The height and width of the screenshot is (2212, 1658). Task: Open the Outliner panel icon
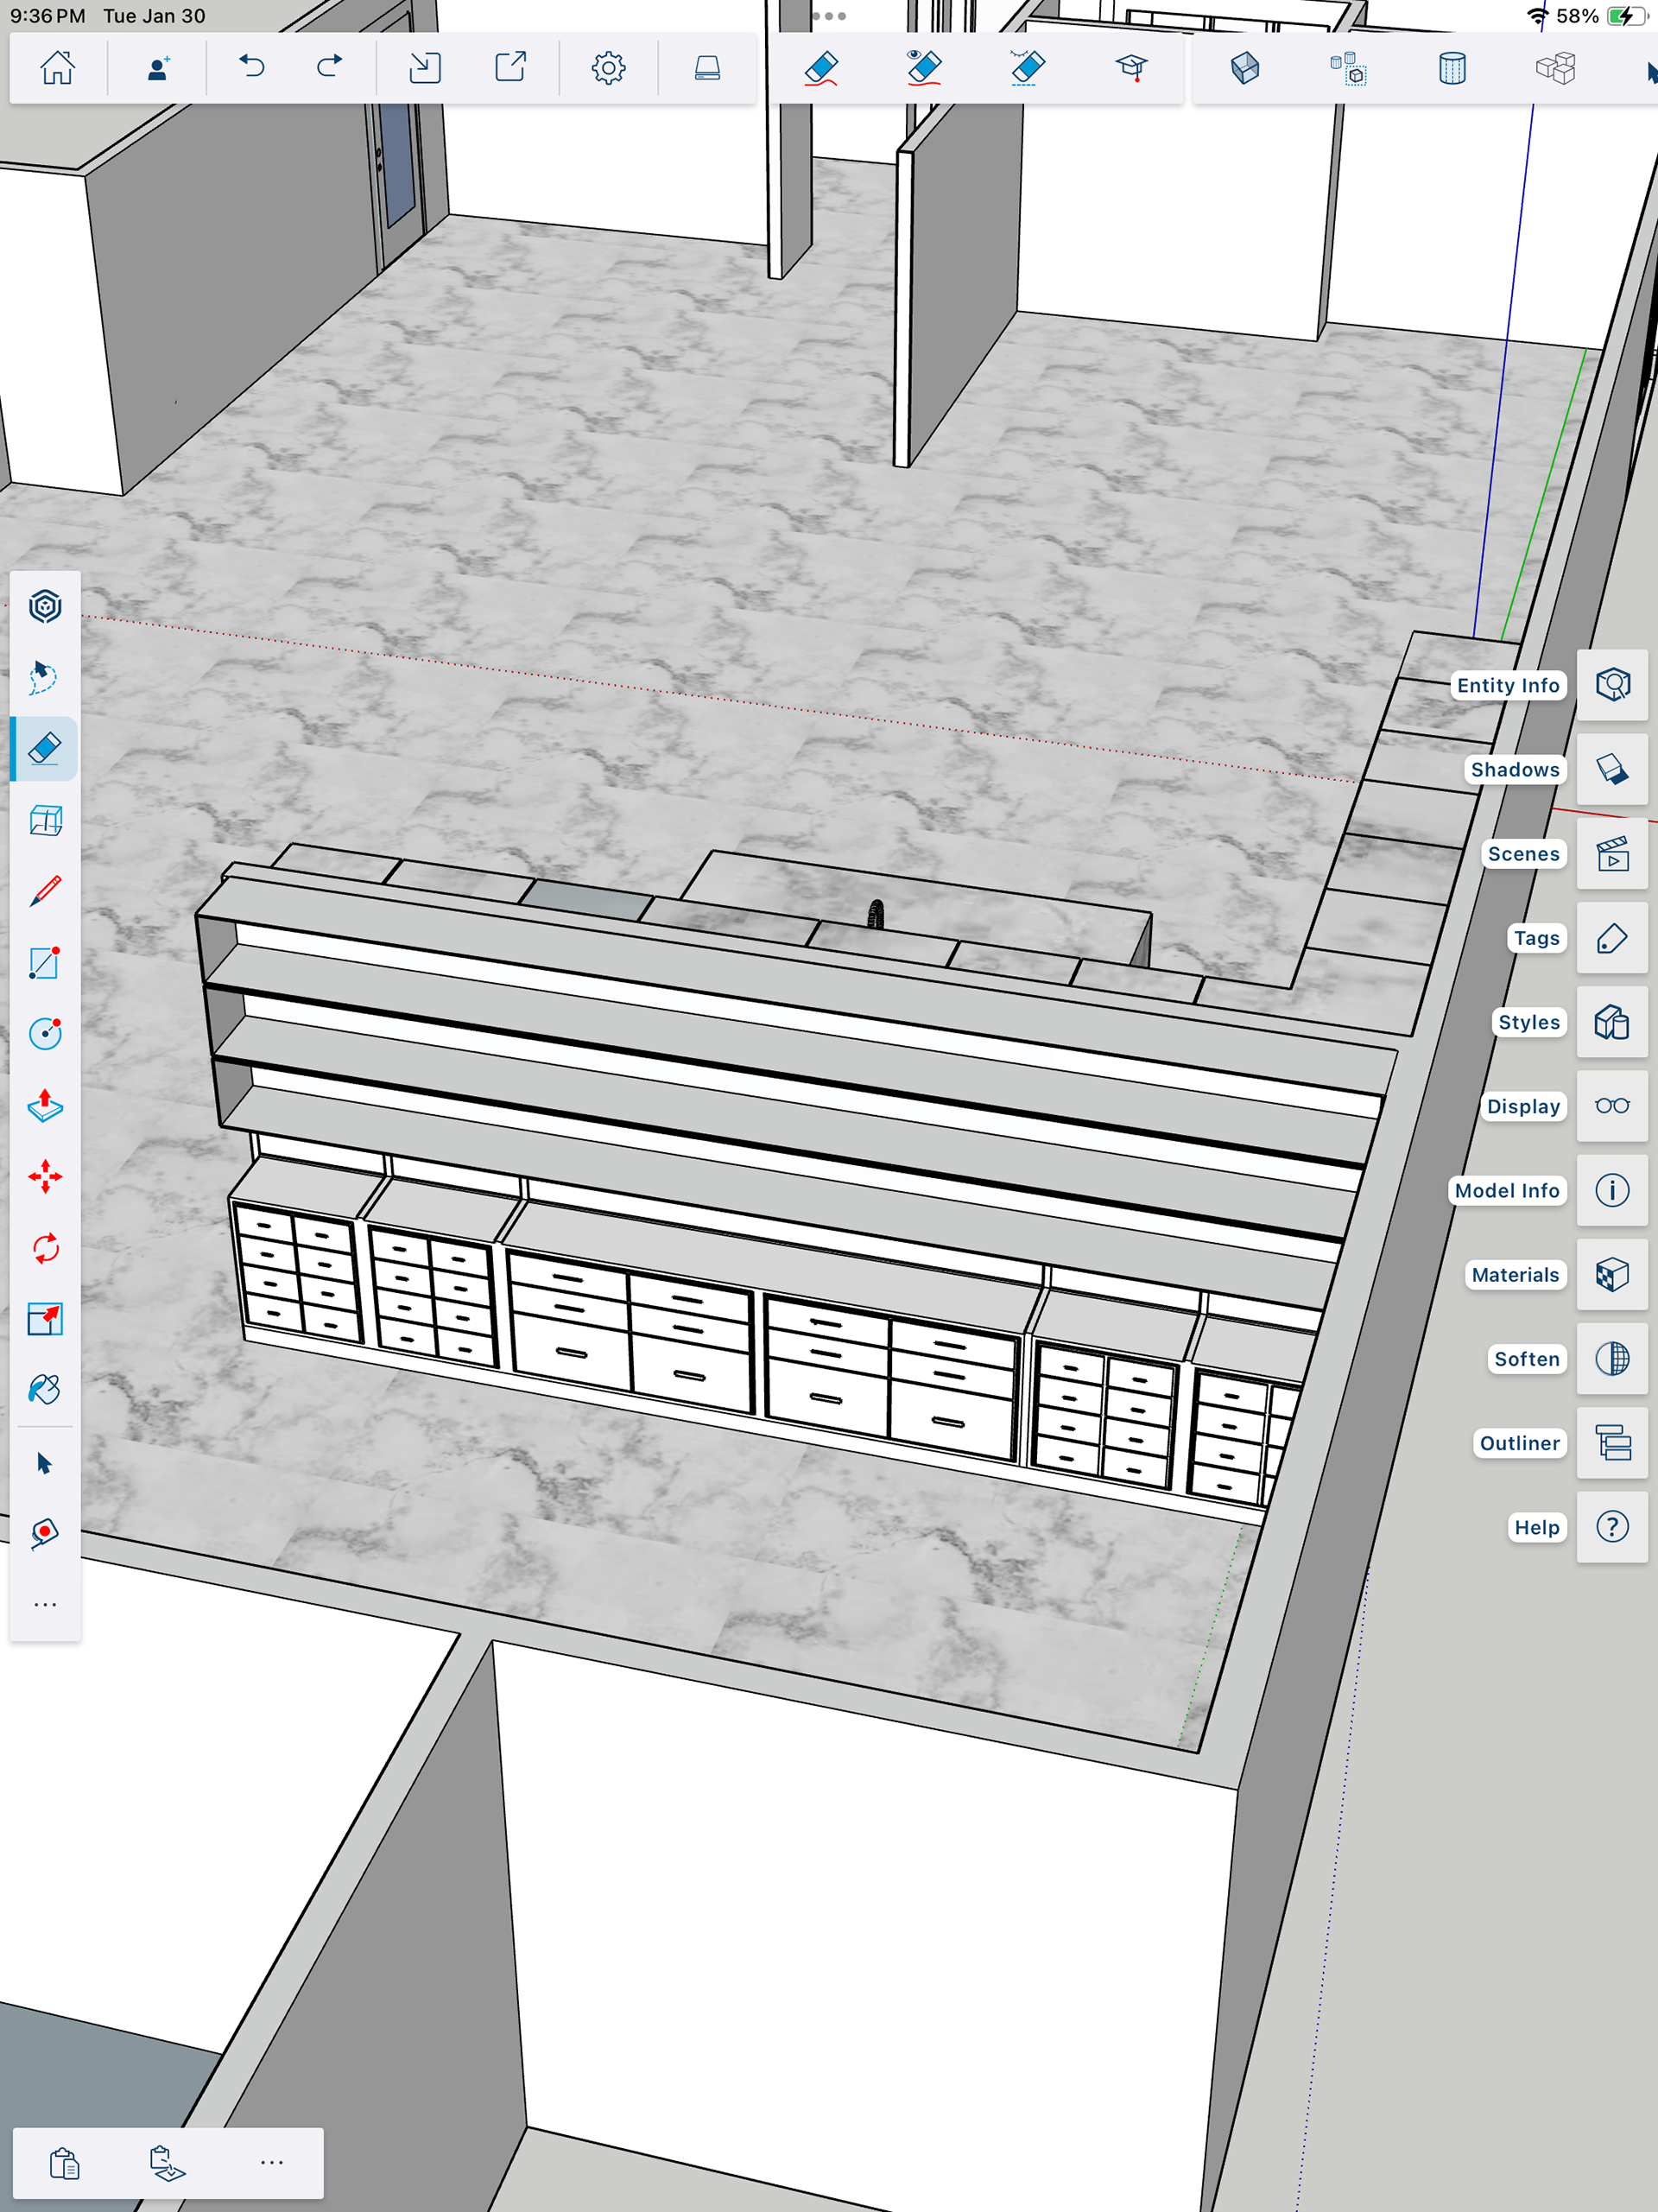tap(1611, 1443)
